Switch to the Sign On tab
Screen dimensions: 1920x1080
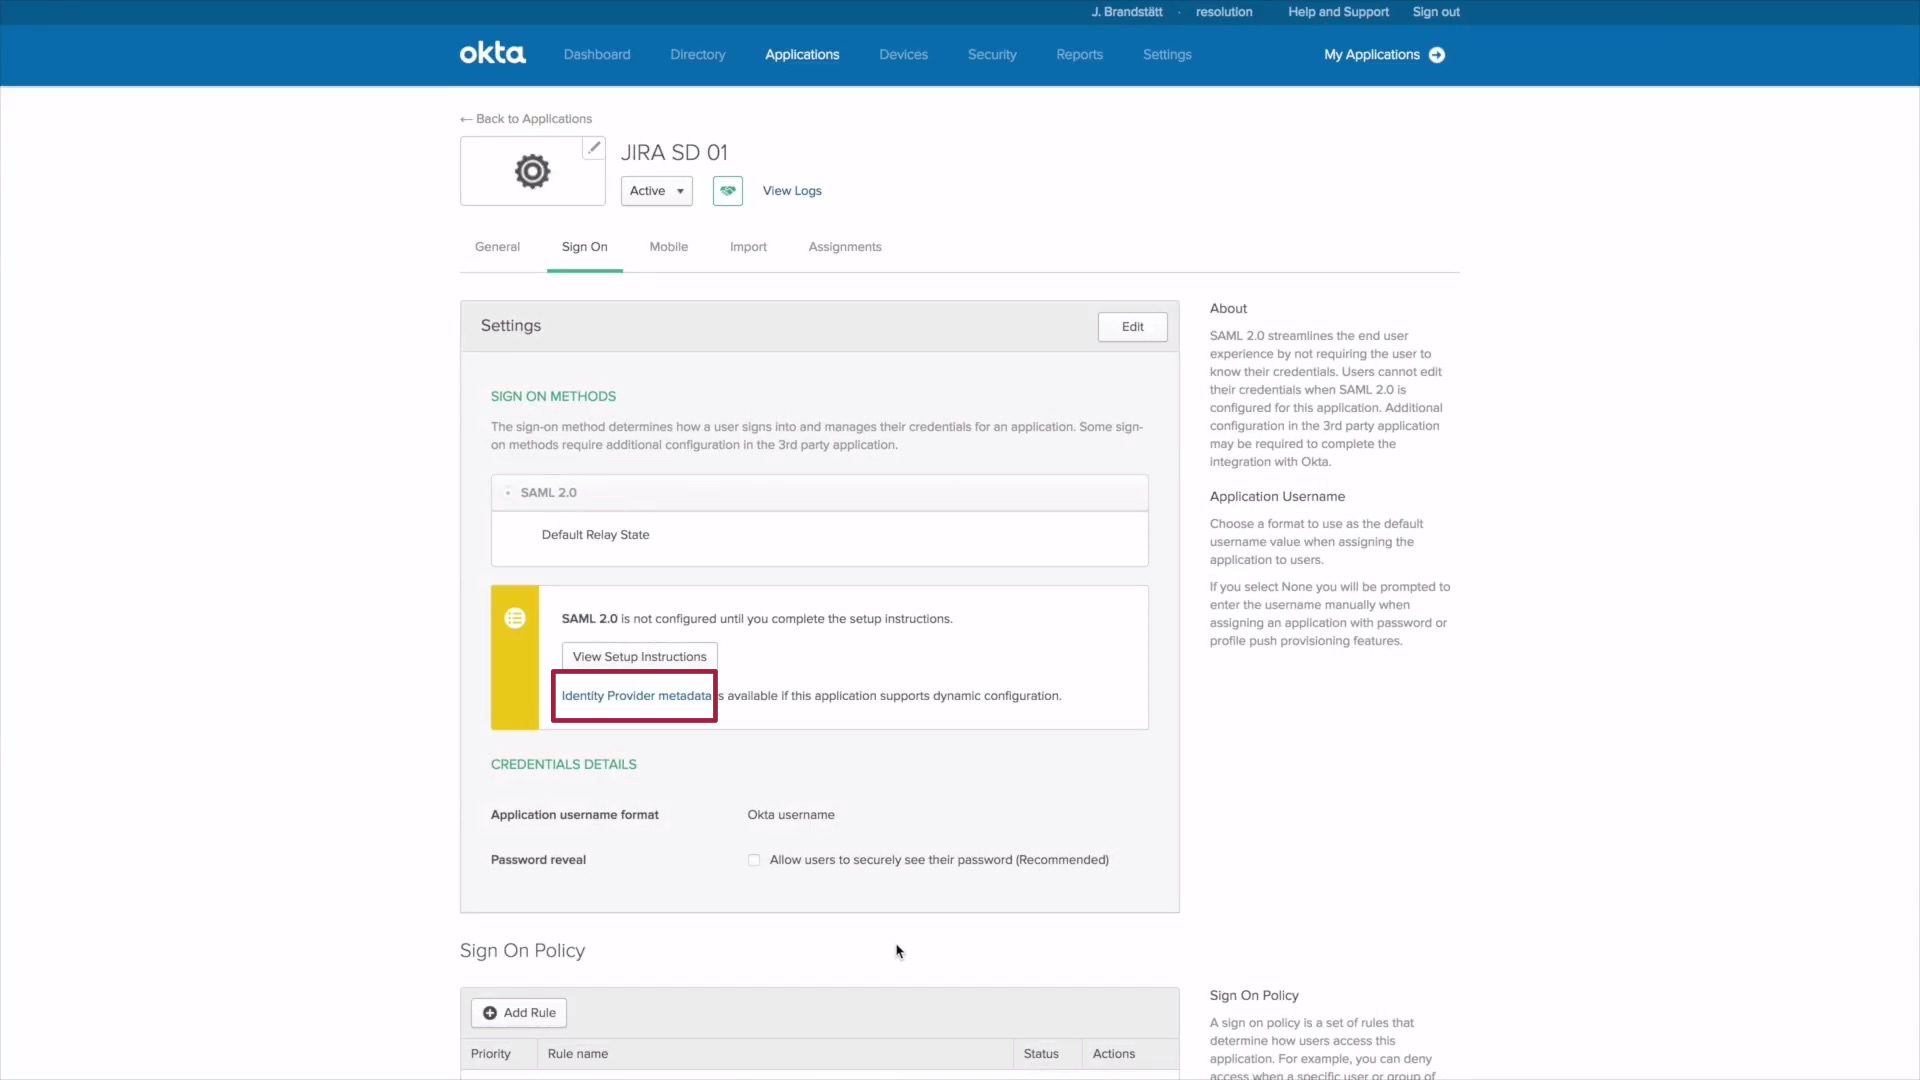coord(585,247)
